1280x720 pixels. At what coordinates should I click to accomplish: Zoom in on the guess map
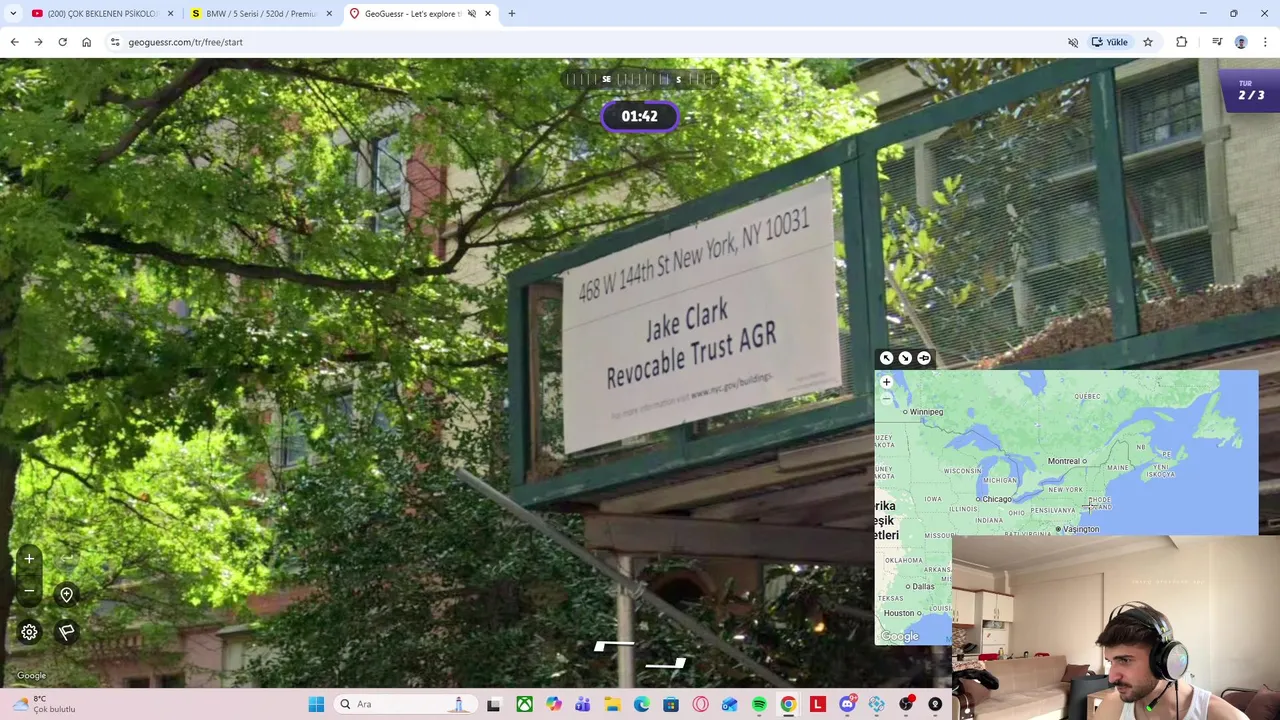tap(886, 382)
